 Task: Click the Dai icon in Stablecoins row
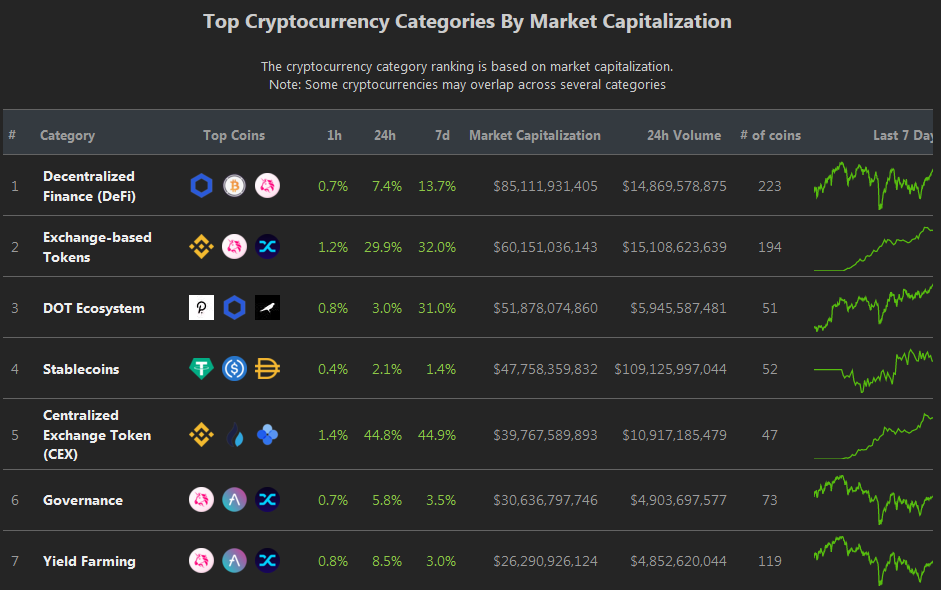[x=268, y=369]
